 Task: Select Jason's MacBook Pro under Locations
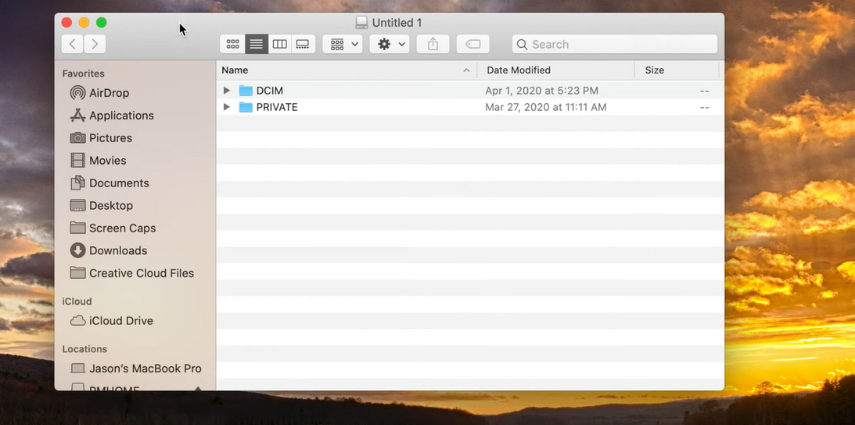[145, 369]
